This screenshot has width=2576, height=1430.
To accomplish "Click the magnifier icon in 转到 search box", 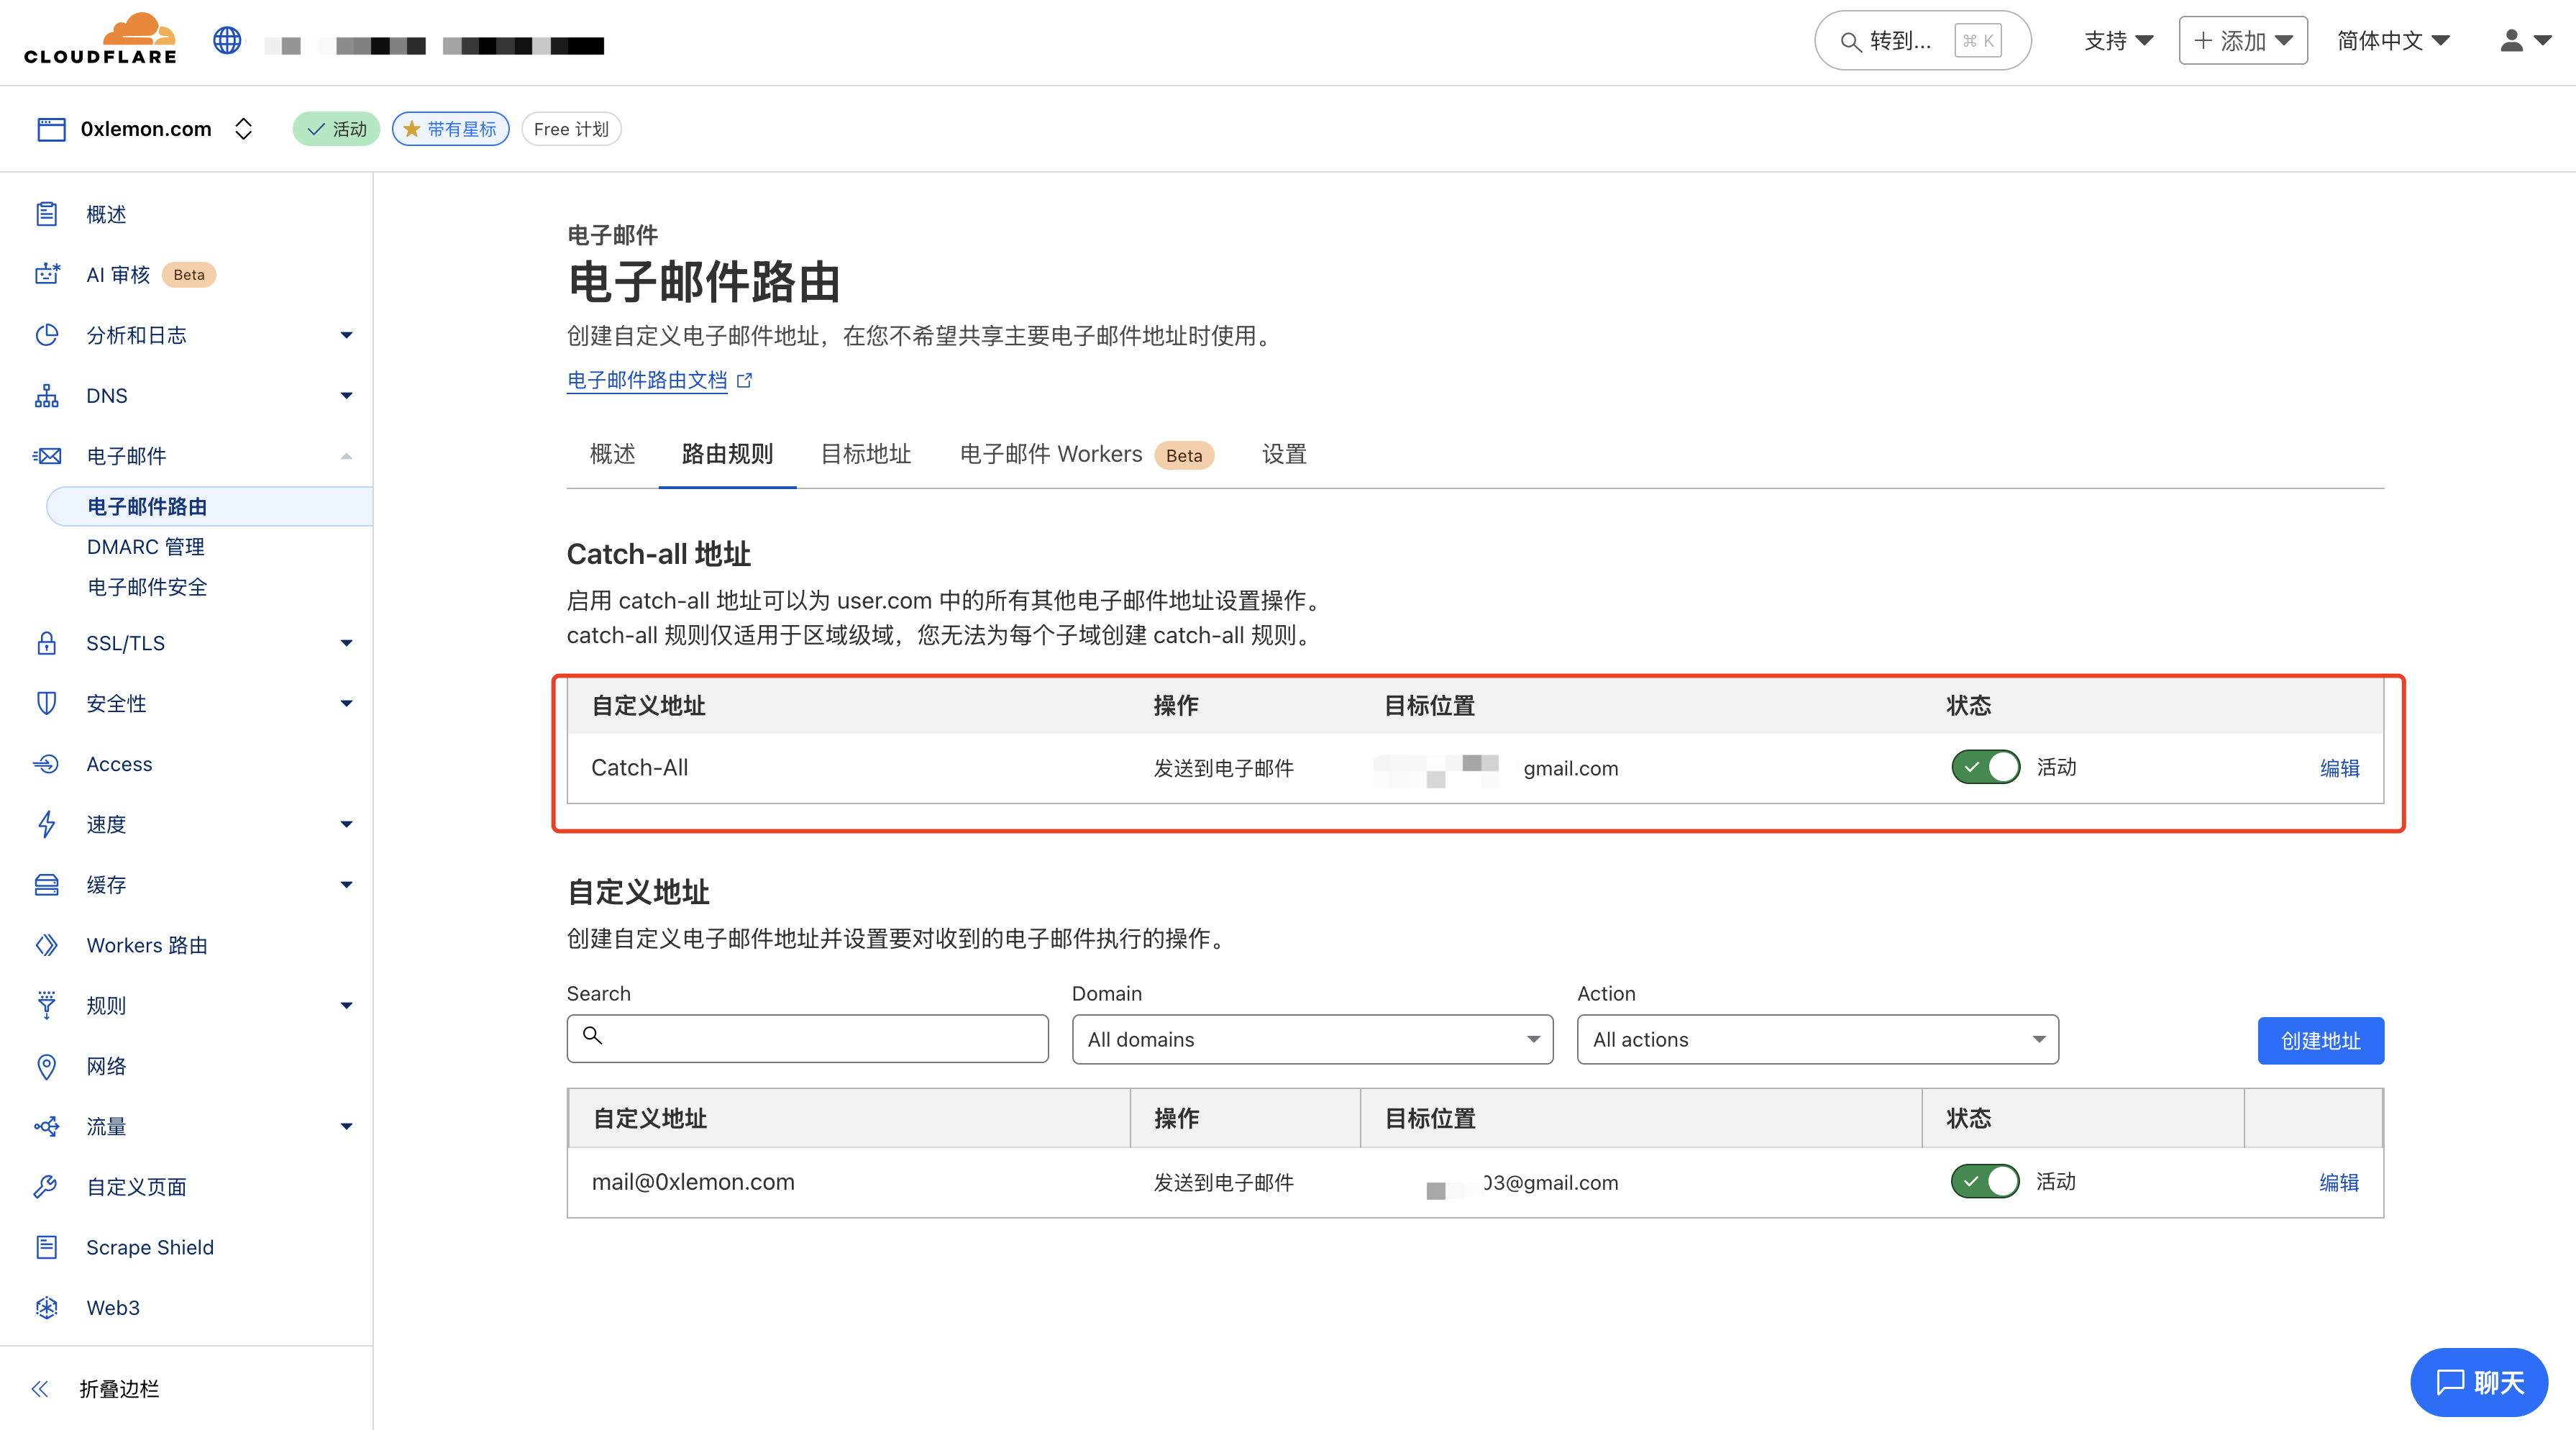I will 1851,42.
